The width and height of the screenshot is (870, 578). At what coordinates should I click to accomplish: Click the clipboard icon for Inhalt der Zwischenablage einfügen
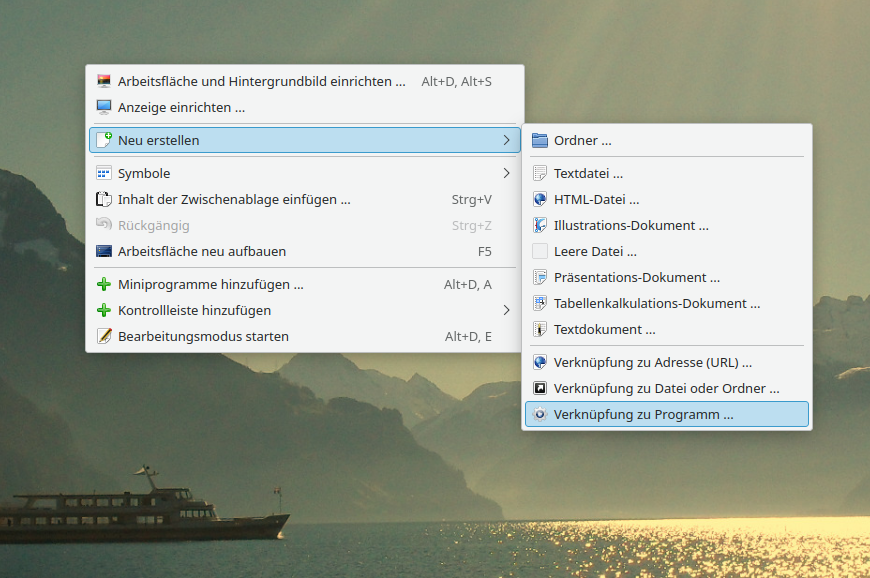pos(104,199)
